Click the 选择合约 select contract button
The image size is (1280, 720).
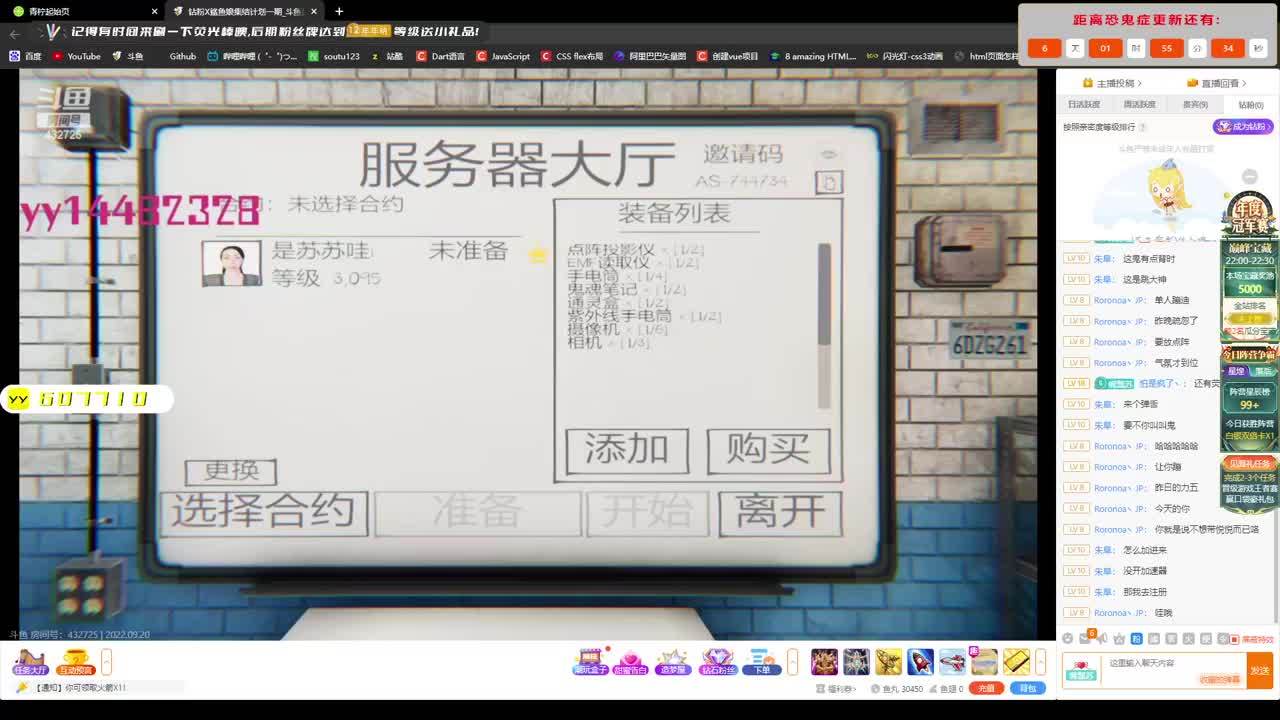[x=263, y=512]
